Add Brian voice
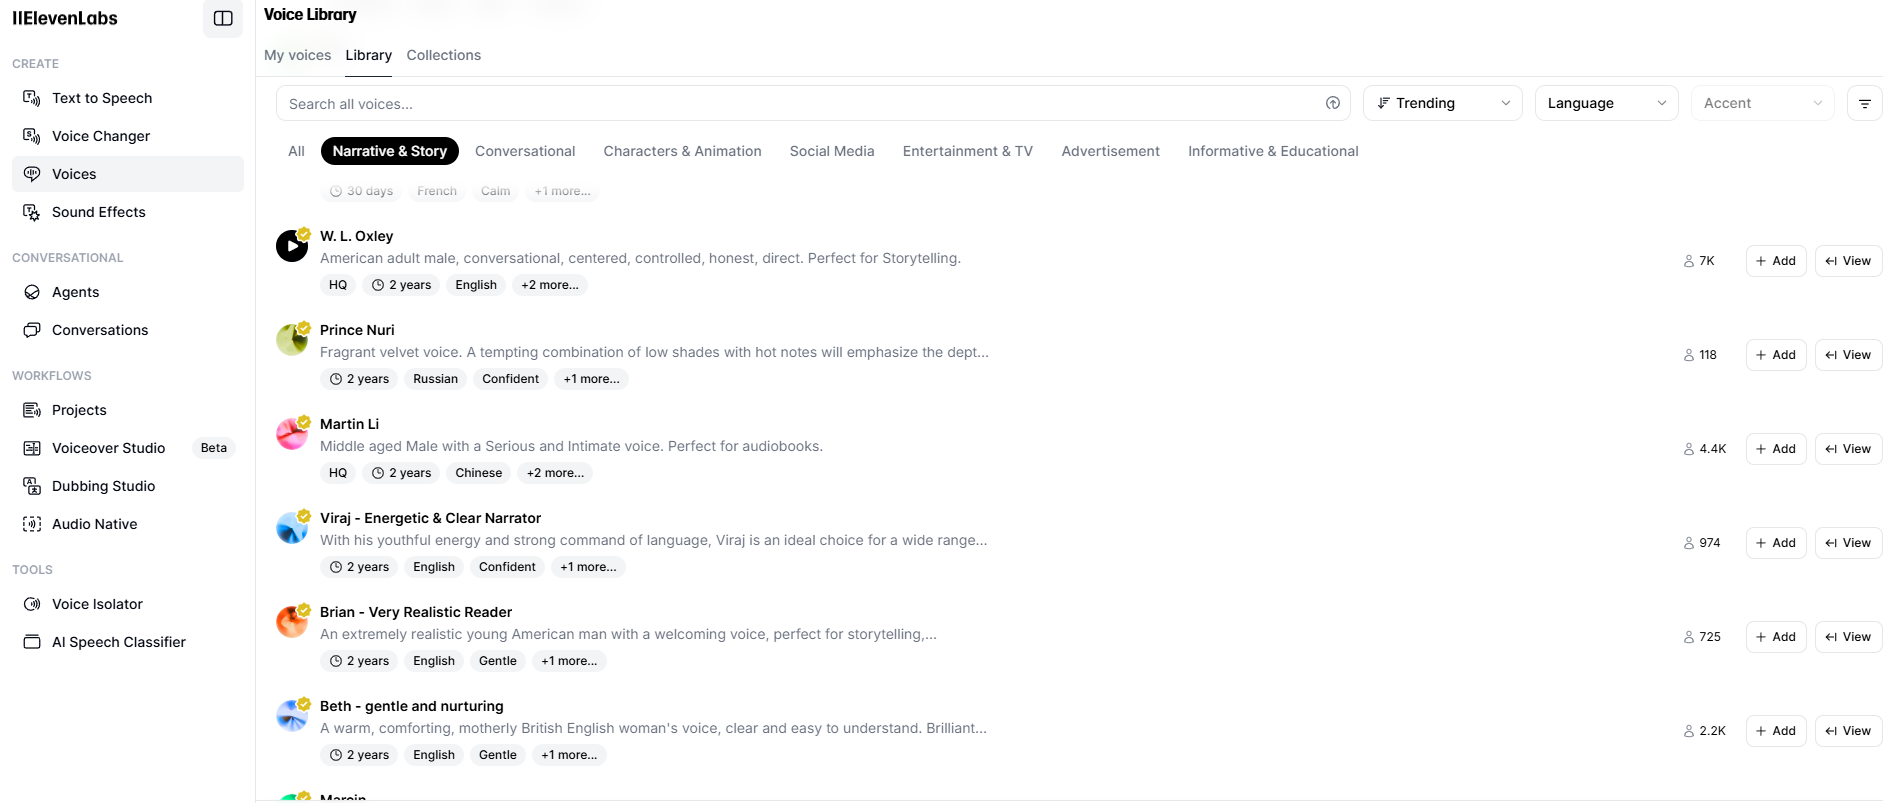This screenshot has height=803, width=1883. [x=1776, y=637]
